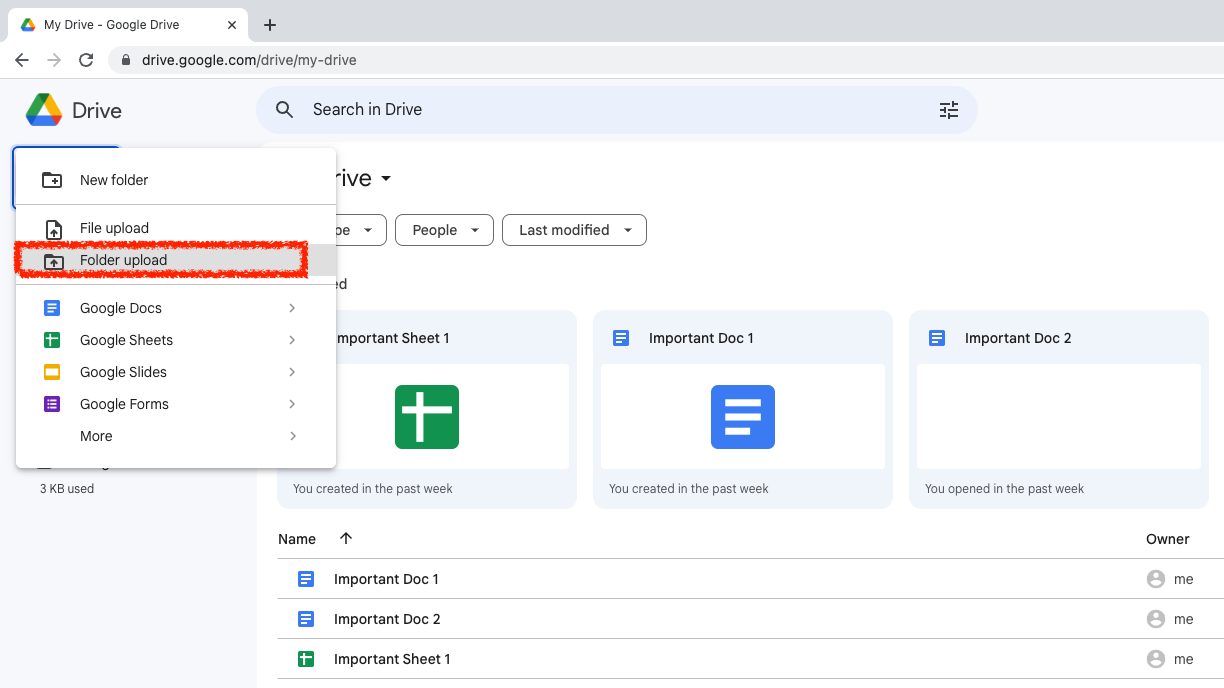
Task: Click Important Doc 2 card title
Action: pyautogui.click(x=1018, y=338)
